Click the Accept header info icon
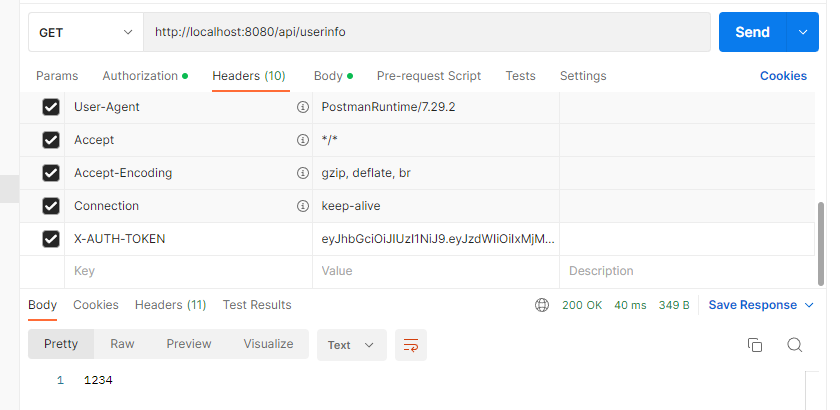 [303, 140]
